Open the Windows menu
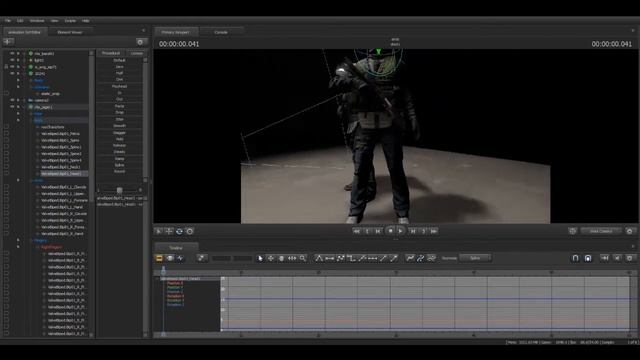640x360 pixels. click(37, 20)
